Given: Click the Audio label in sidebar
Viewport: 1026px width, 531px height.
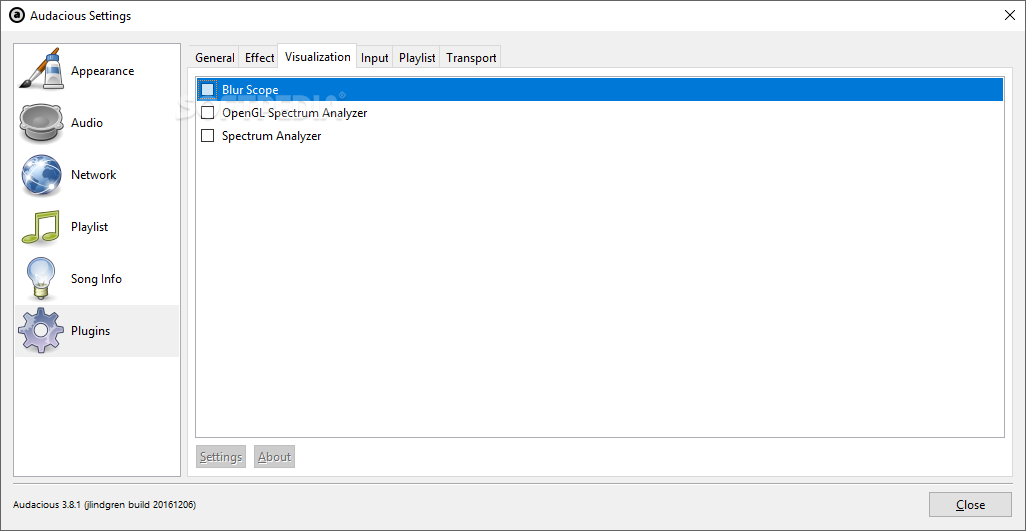Looking at the screenshot, I should [87, 122].
